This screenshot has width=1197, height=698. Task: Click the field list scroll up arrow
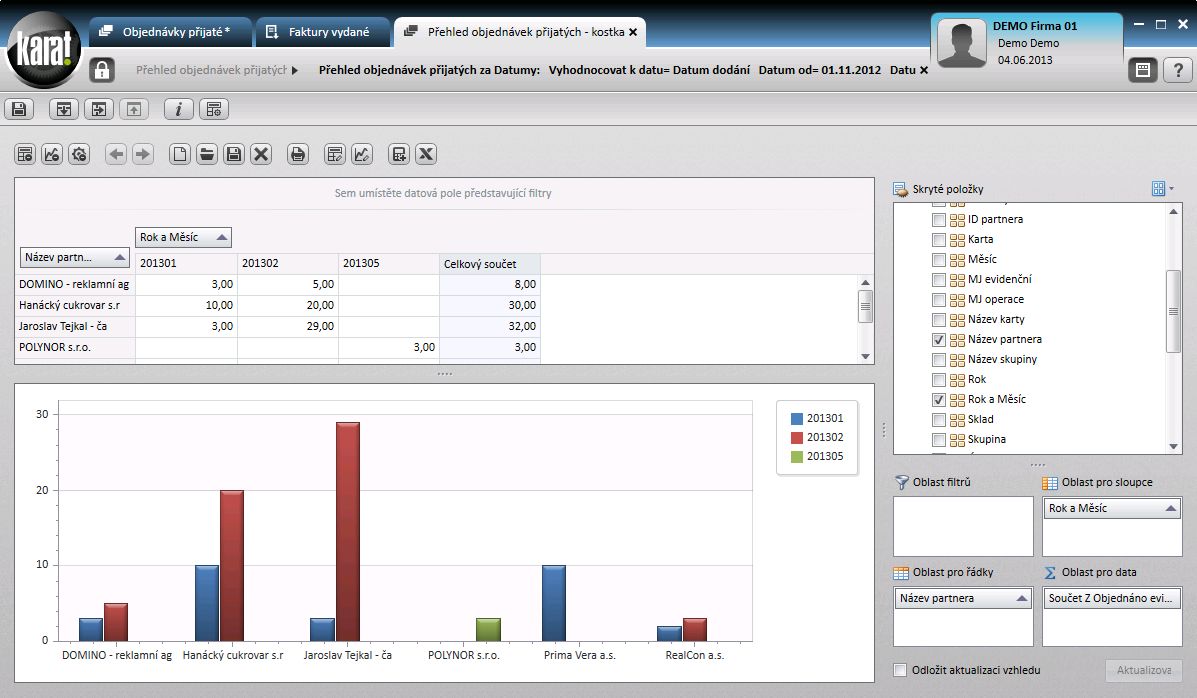[1173, 212]
